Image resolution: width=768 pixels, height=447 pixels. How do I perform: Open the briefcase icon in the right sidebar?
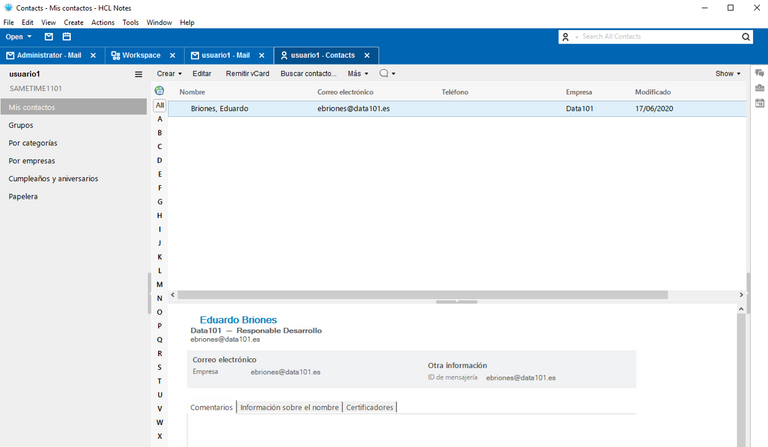tap(759, 88)
